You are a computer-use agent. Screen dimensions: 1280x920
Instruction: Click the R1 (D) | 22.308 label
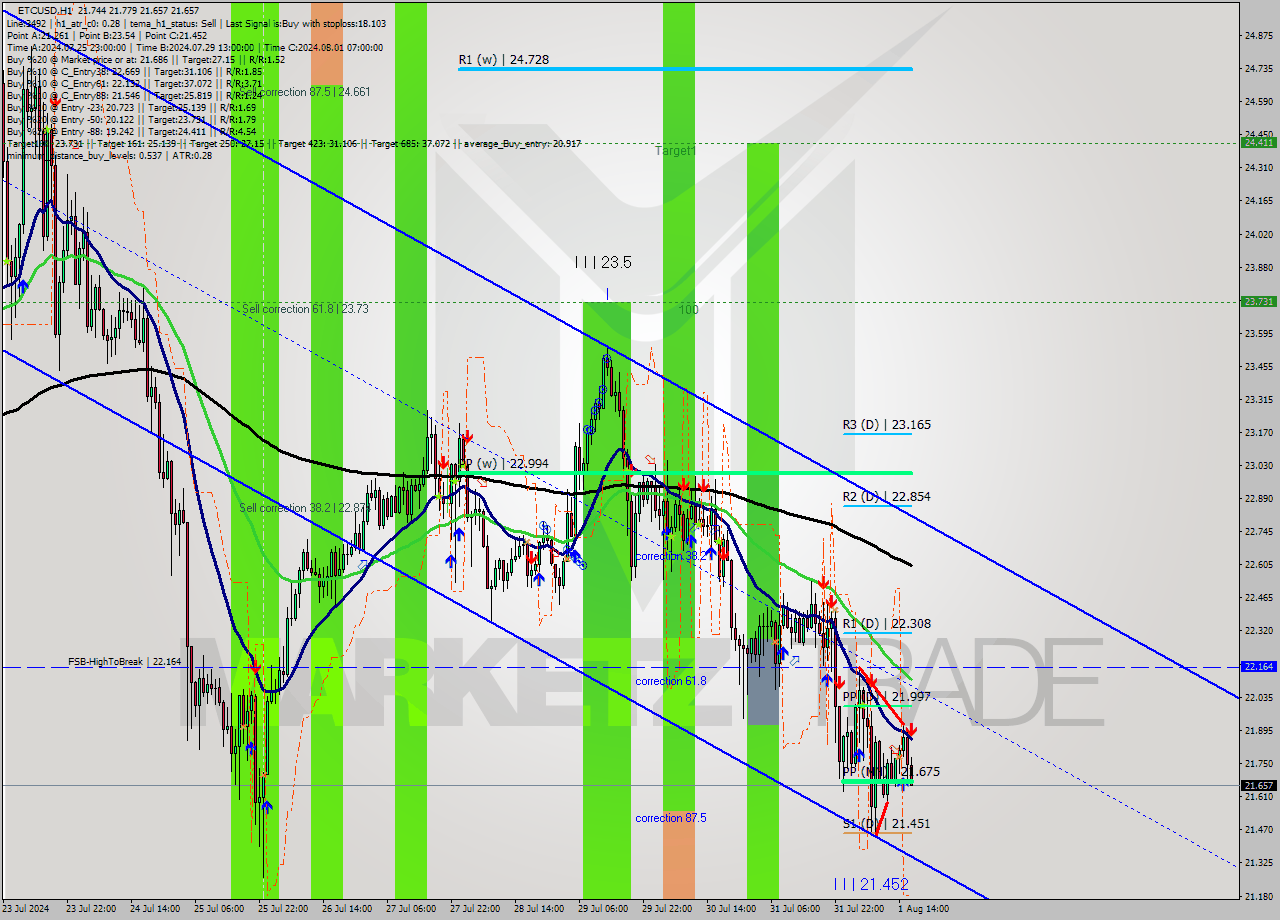click(887, 624)
